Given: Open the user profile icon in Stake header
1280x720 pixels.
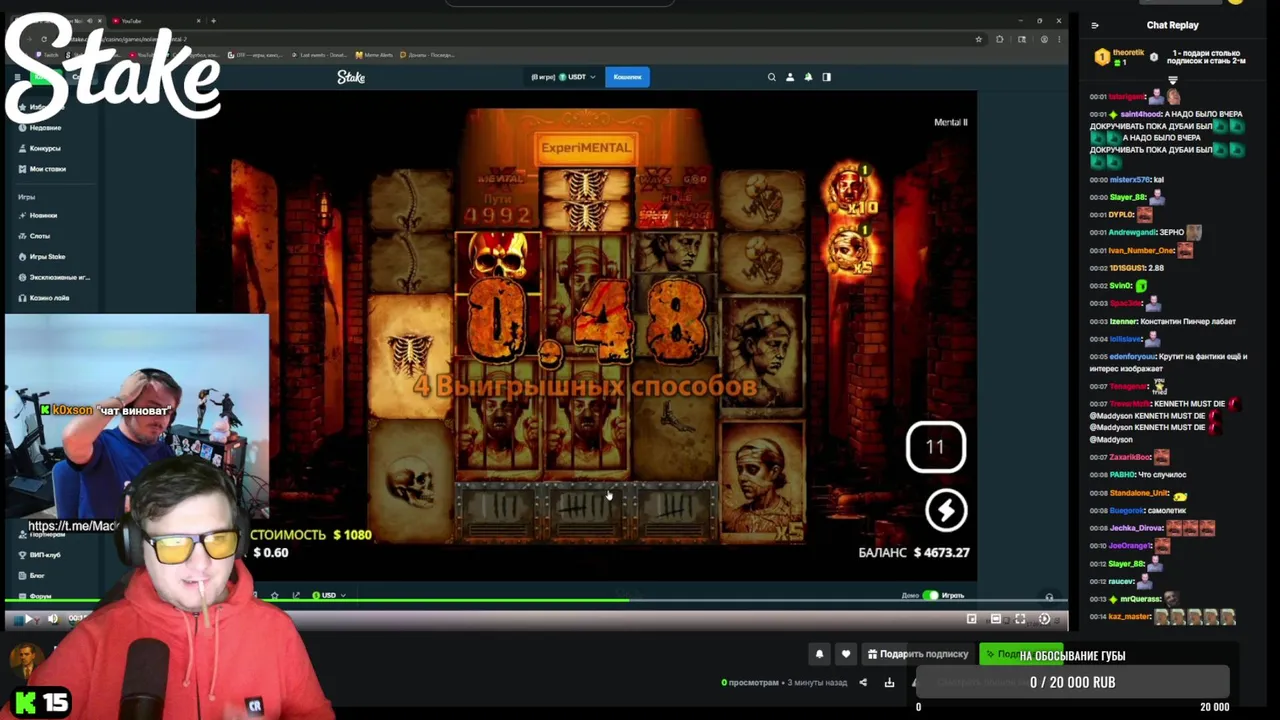Looking at the screenshot, I should pos(790,77).
